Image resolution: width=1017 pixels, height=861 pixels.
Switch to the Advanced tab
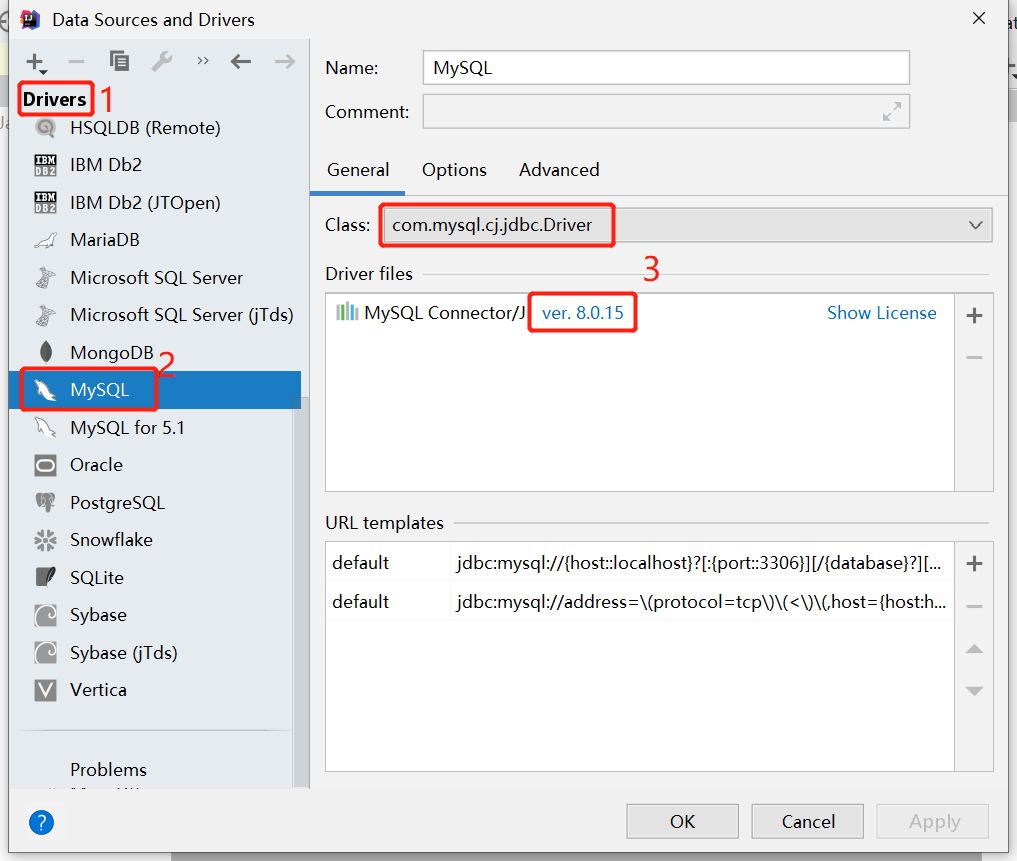559,170
